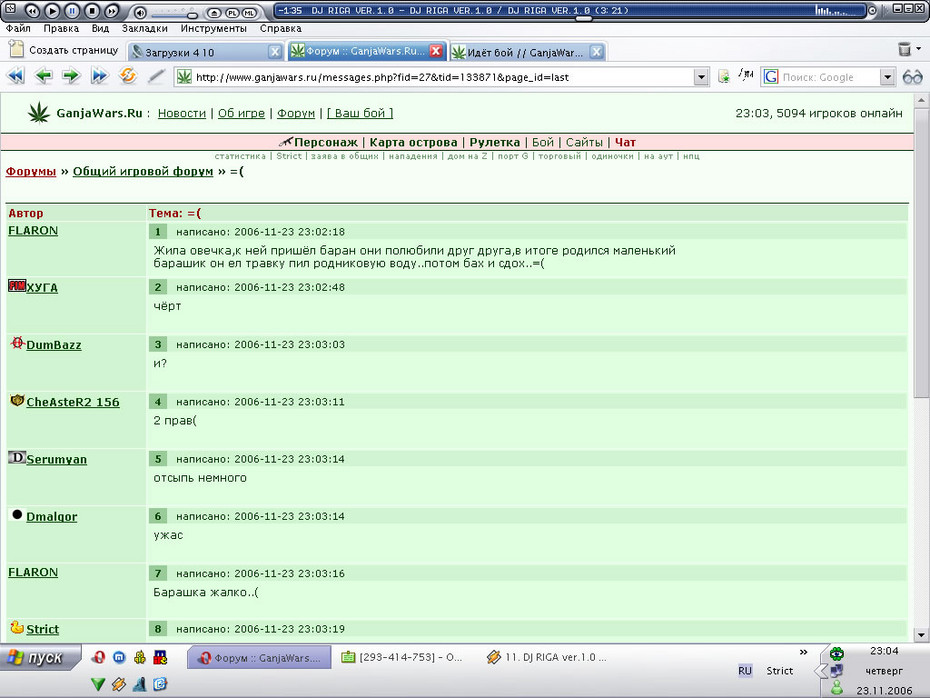Expand closed tabs trash dropdown arrow
Viewport: 930px width, 698px height.
pos(919,49)
